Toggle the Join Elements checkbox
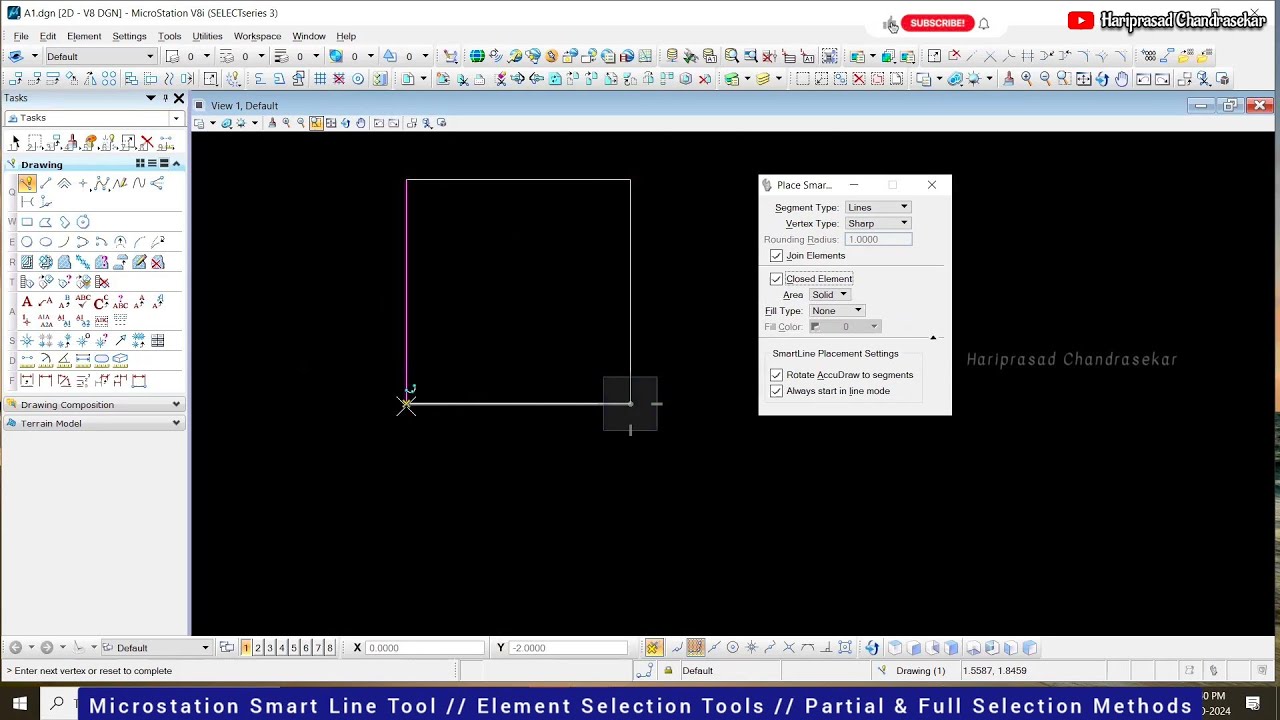Image resolution: width=1280 pixels, height=720 pixels. click(776, 256)
